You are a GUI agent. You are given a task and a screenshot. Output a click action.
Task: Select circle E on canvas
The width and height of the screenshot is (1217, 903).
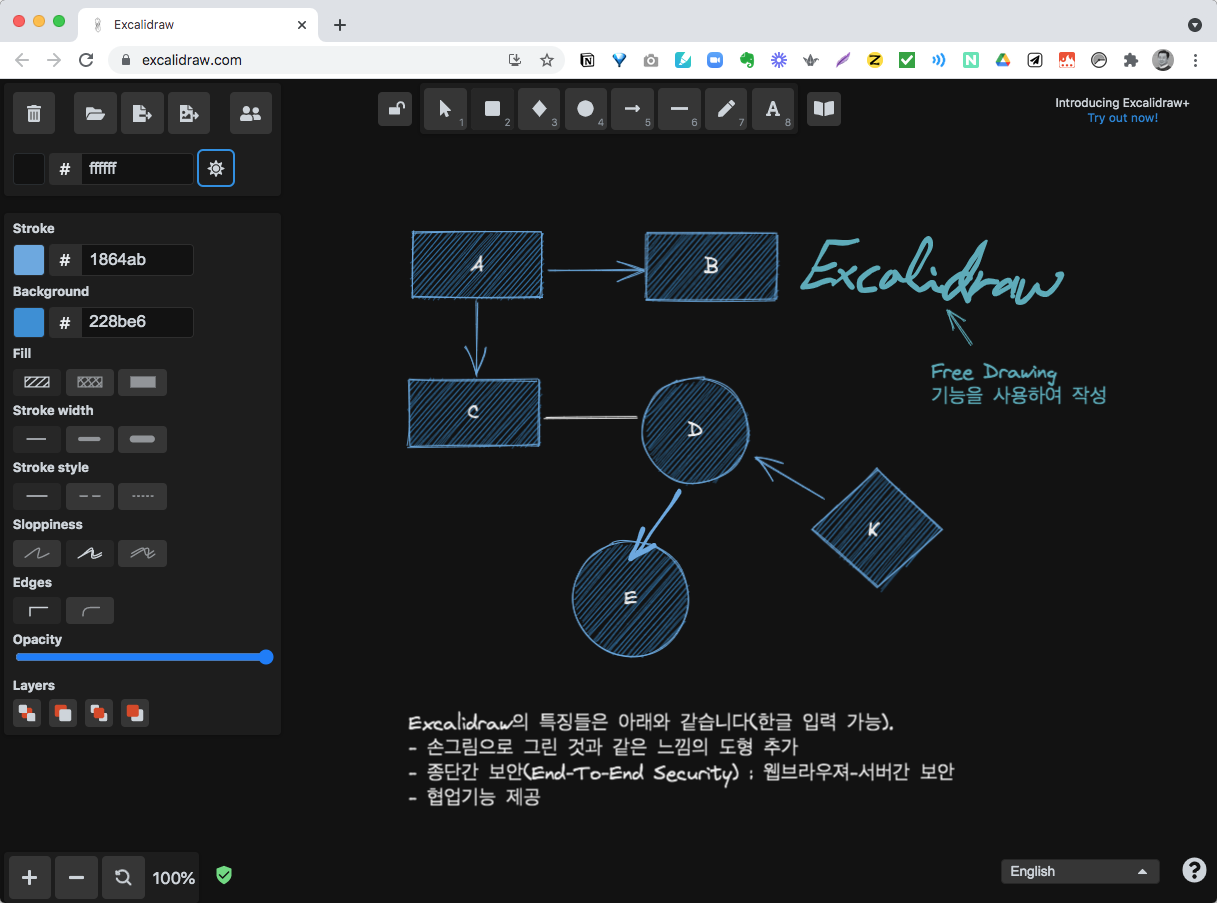click(x=631, y=598)
